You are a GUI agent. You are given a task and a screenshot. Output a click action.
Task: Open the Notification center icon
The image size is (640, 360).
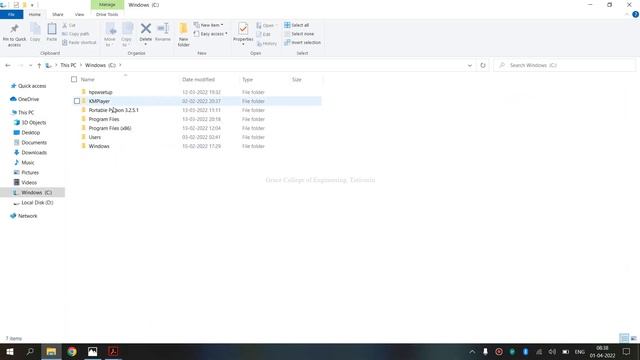coord(627,351)
